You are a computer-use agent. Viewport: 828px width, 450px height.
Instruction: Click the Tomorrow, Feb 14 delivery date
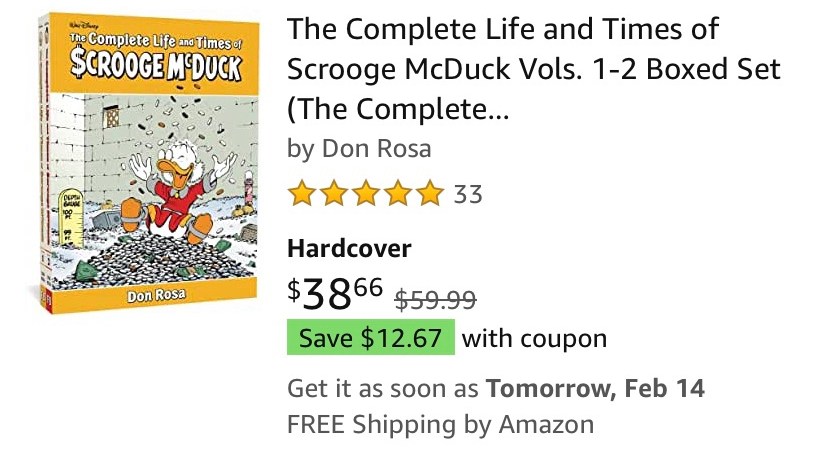pos(595,388)
